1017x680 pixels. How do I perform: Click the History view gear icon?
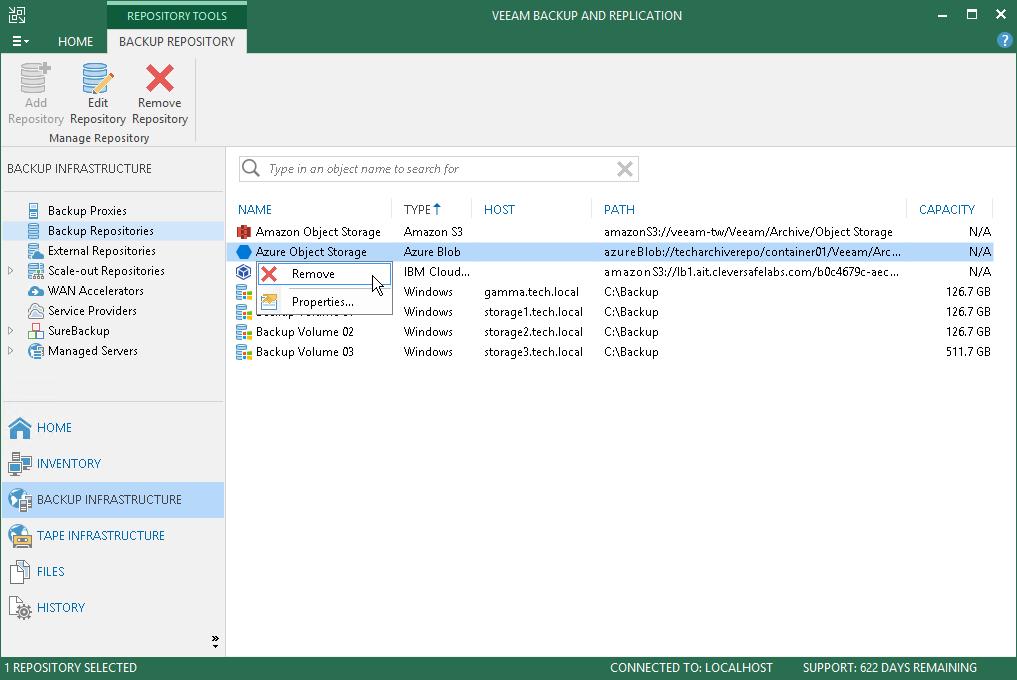pos(19,608)
